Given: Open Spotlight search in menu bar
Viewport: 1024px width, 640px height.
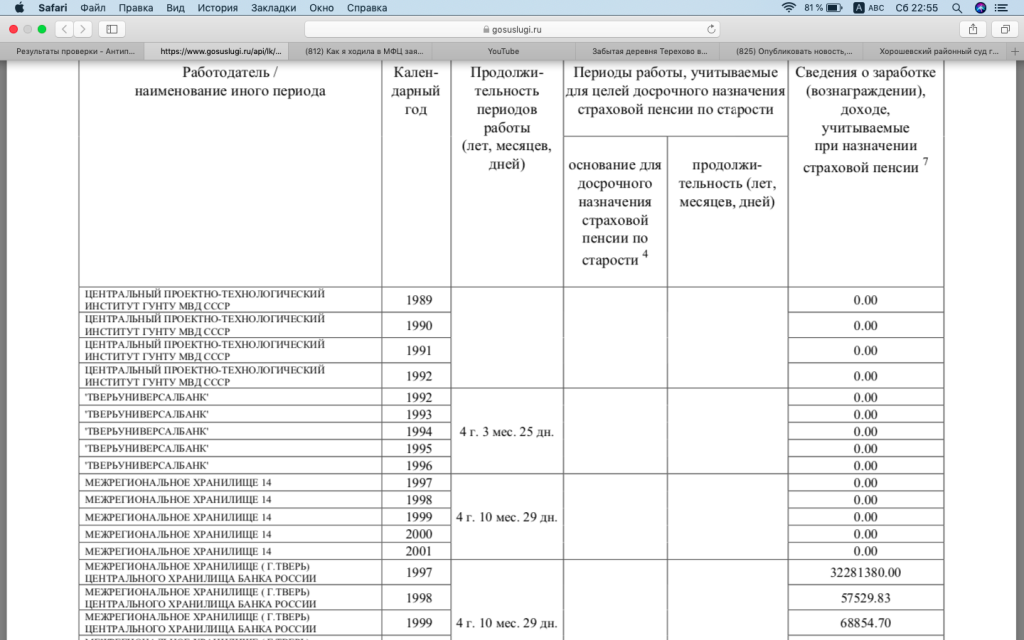Looking at the screenshot, I should click(957, 7).
